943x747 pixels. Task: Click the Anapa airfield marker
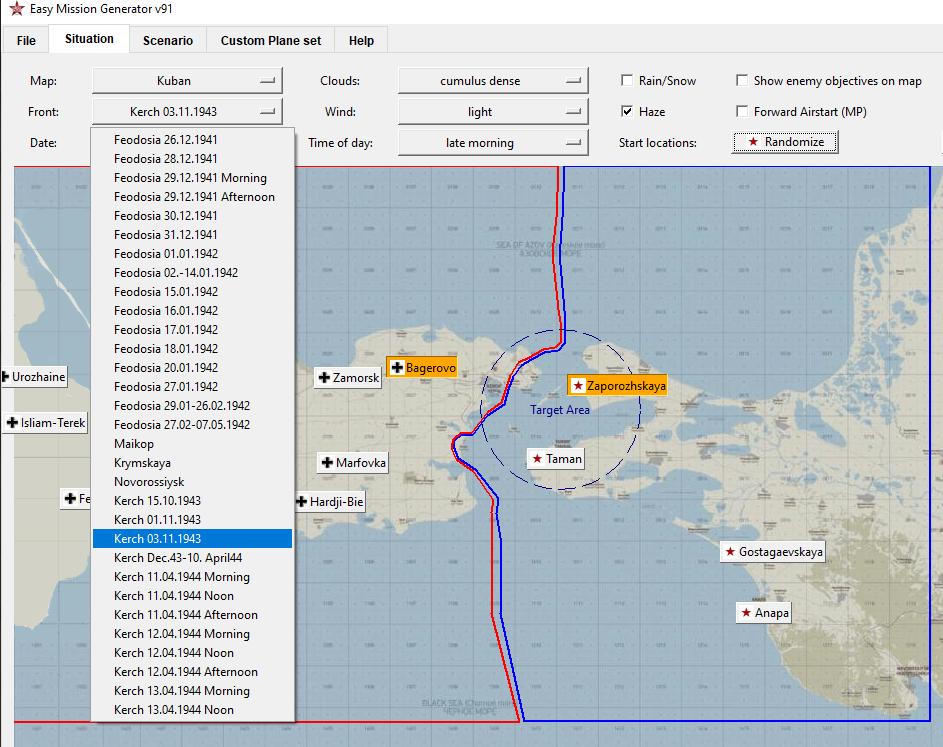(x=763, y=613)
